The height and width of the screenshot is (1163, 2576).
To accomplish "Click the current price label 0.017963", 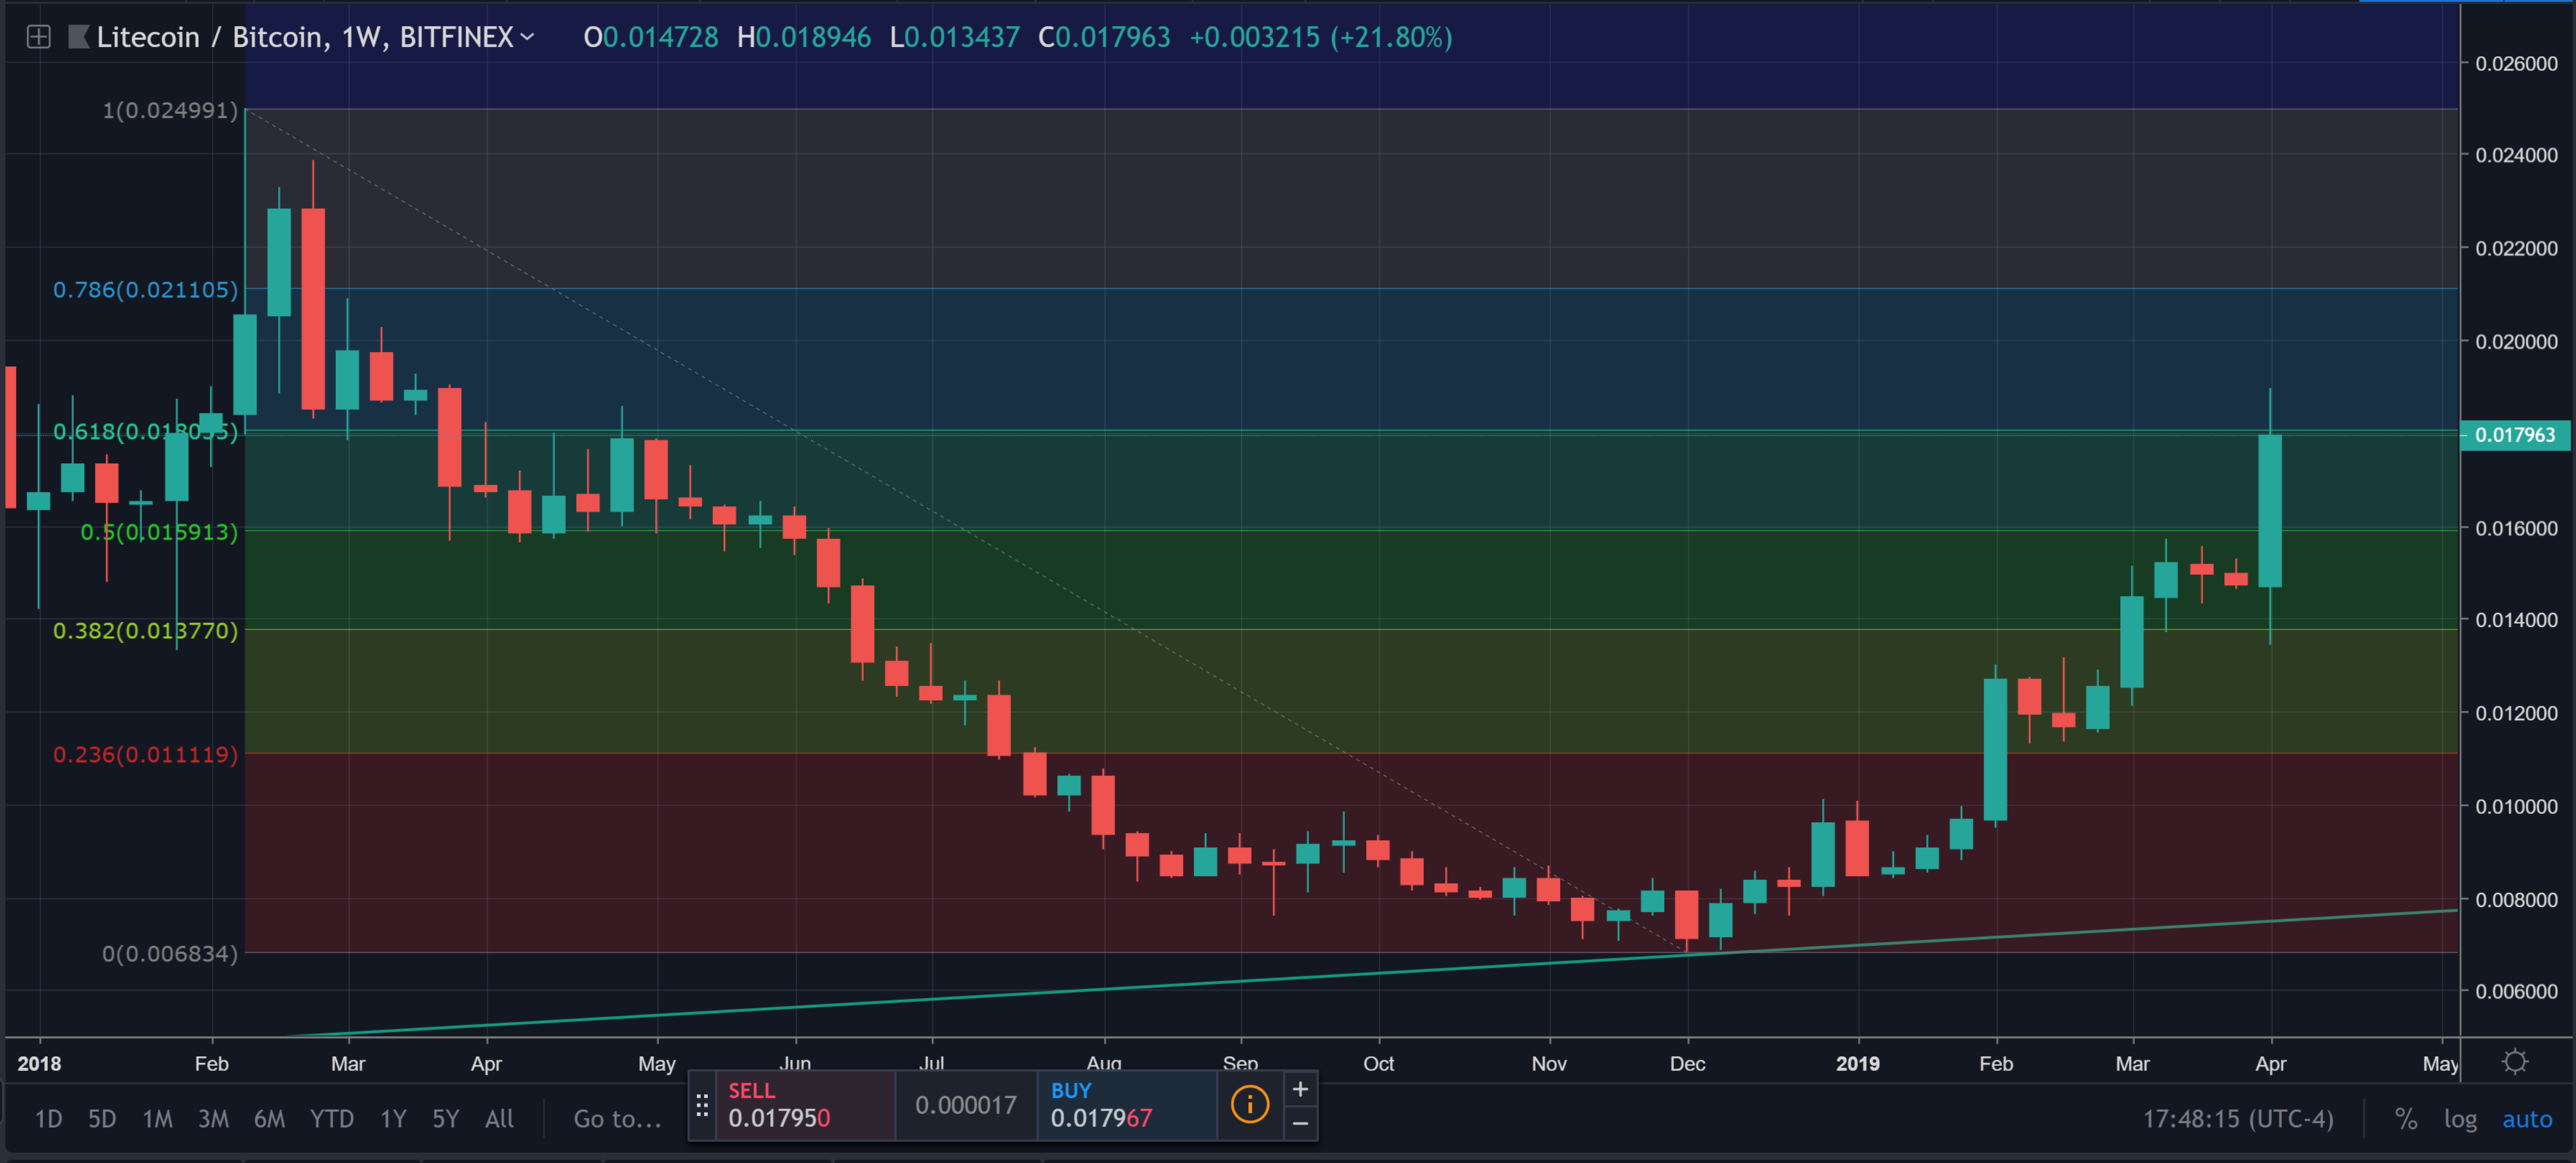I will click(x=2513, y=435).
